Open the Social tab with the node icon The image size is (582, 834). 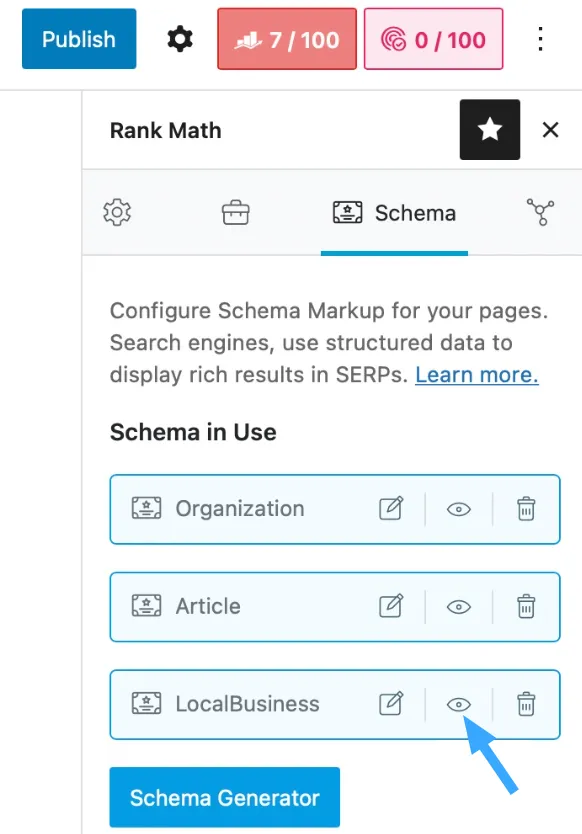(541, 212)
